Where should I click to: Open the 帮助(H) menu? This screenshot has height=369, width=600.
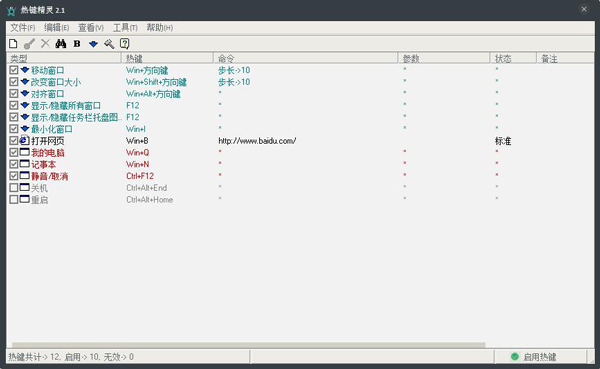coord(160,28)
